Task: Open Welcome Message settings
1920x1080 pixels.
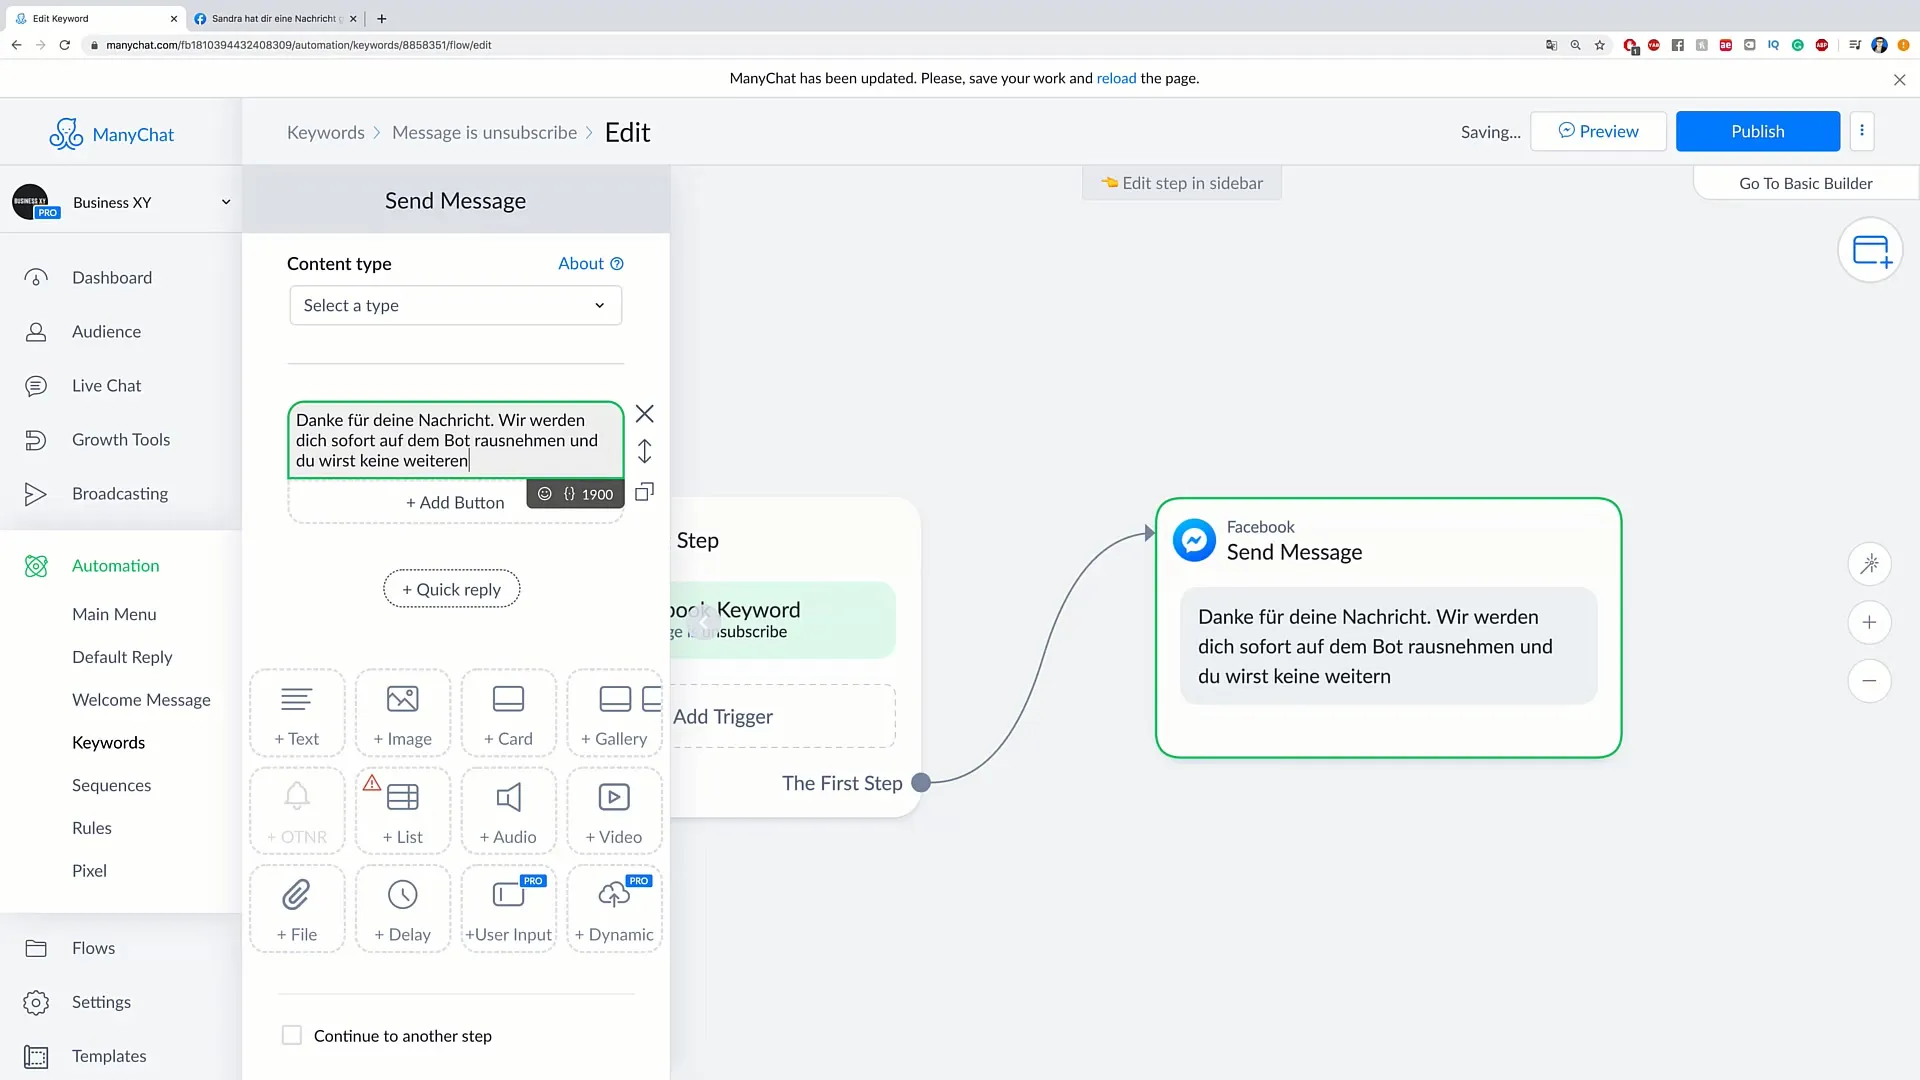Action: [x=141, y=700]
